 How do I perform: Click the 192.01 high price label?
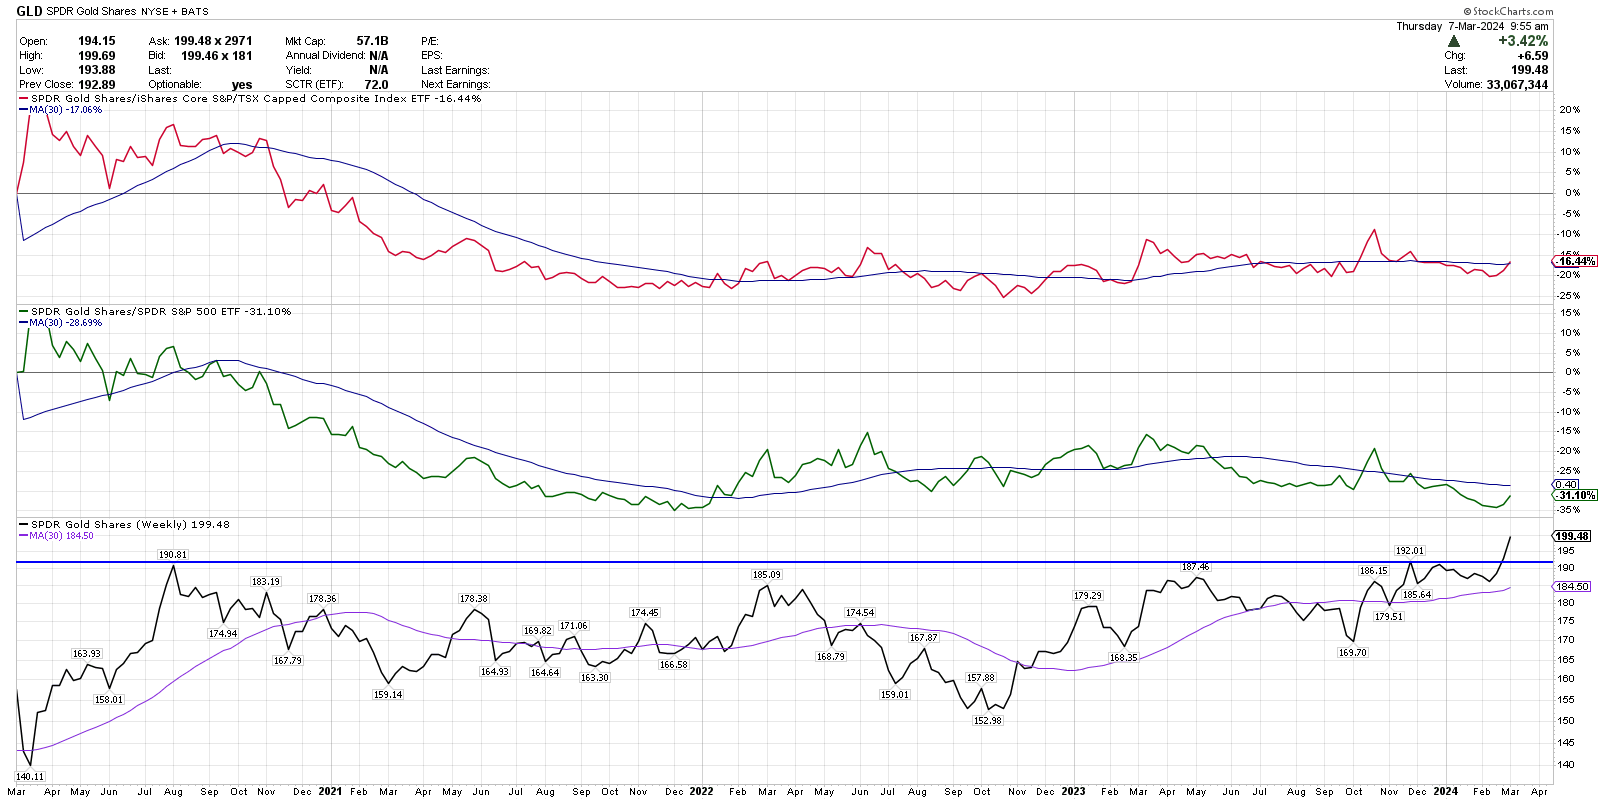pos(1409,550)
